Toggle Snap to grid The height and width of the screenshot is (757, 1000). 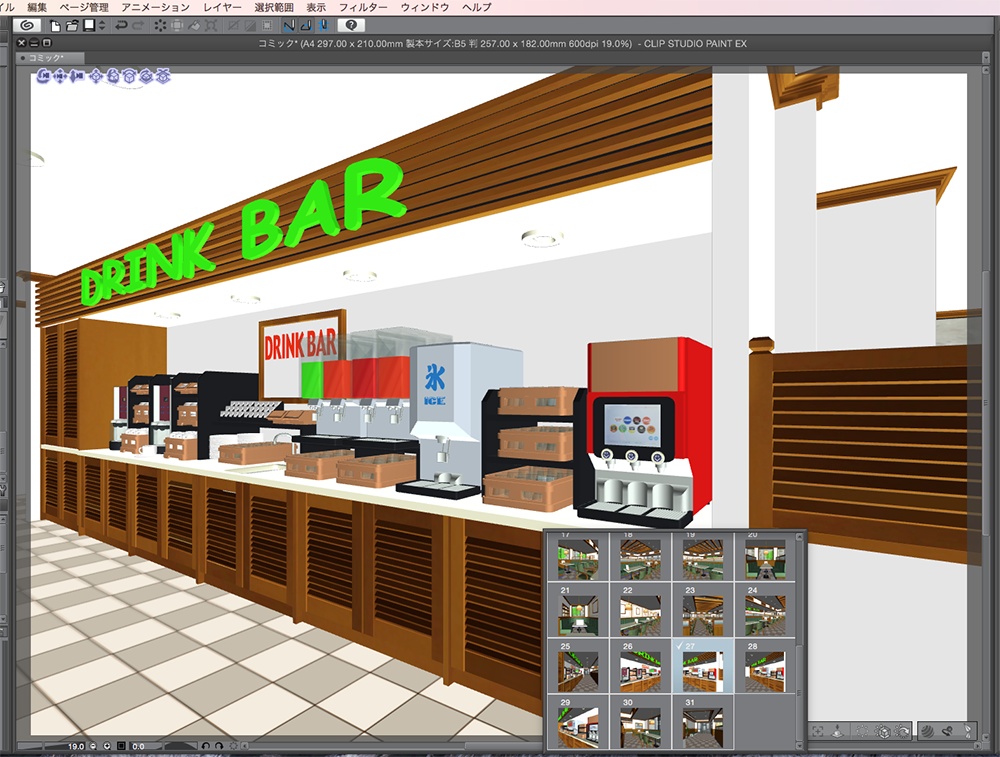[x=323, y=26]
